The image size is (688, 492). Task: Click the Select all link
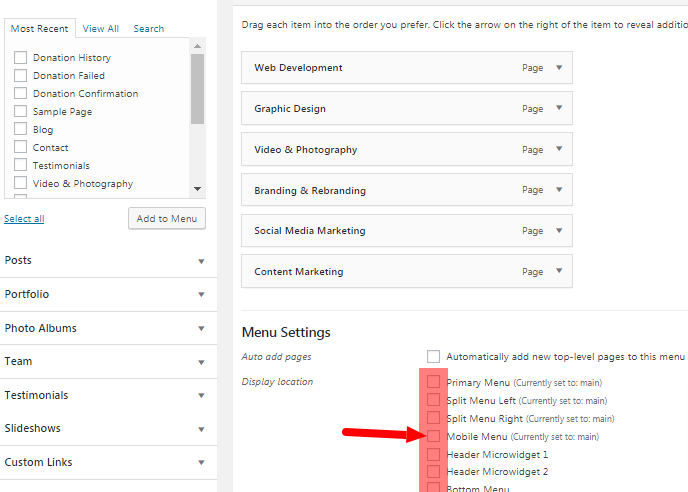(24, 219)
